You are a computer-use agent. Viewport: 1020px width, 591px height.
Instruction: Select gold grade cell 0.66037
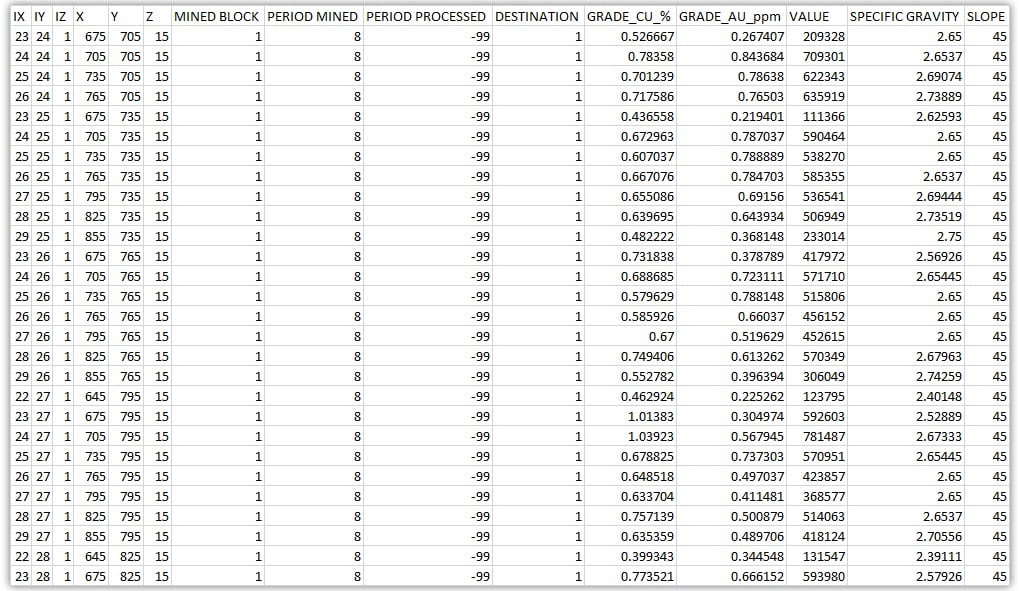731,317
